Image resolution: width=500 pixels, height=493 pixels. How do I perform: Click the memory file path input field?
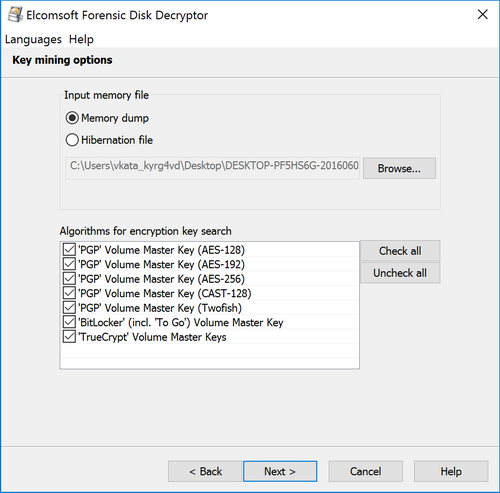pyautogui.click(x=212, y=168)
